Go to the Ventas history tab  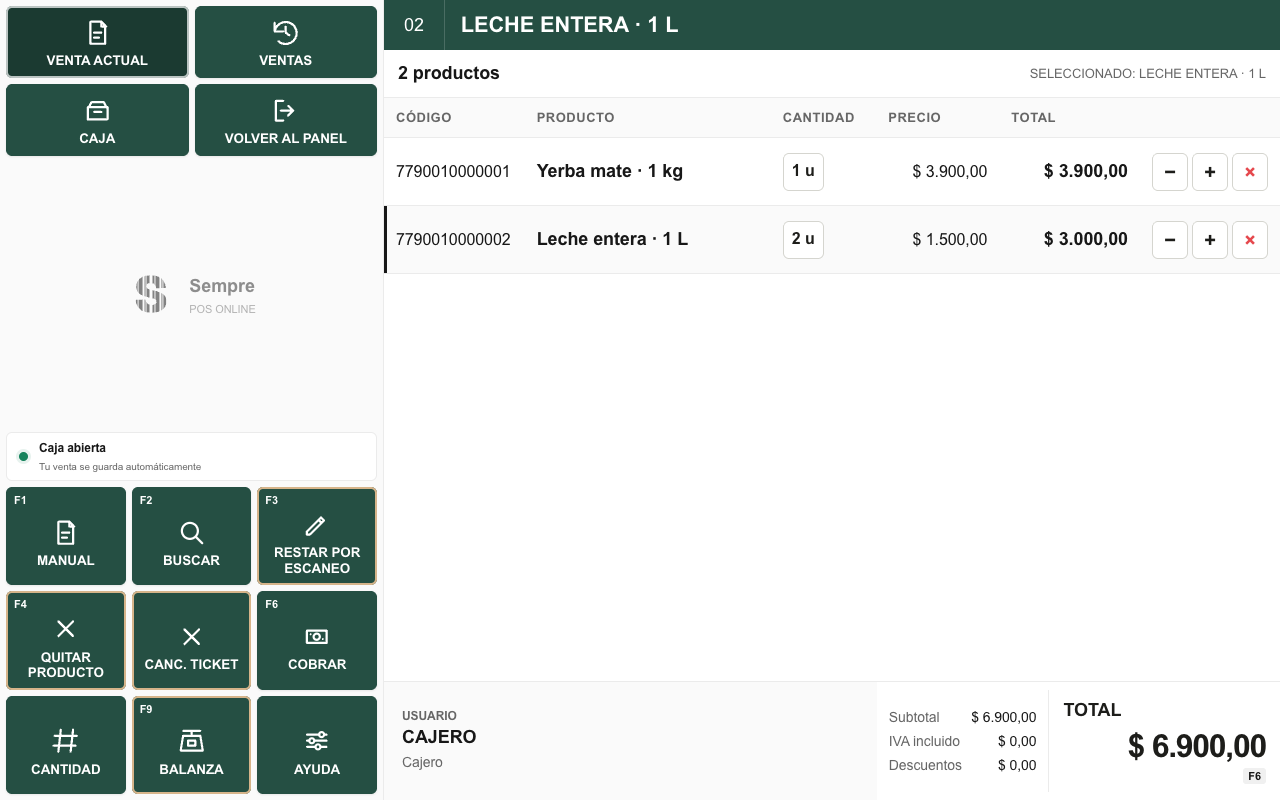click(286, 42)
